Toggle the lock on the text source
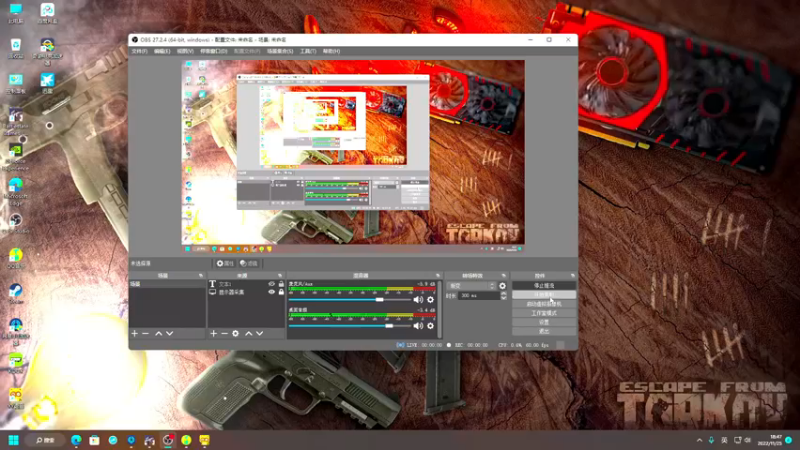This screenshot has width=800, height=450. pyautogui.click(x=281, y=284)
